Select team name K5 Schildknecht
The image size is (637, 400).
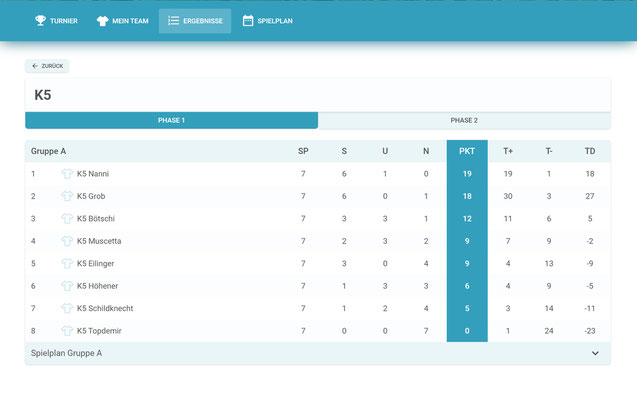tap(105, 308)
